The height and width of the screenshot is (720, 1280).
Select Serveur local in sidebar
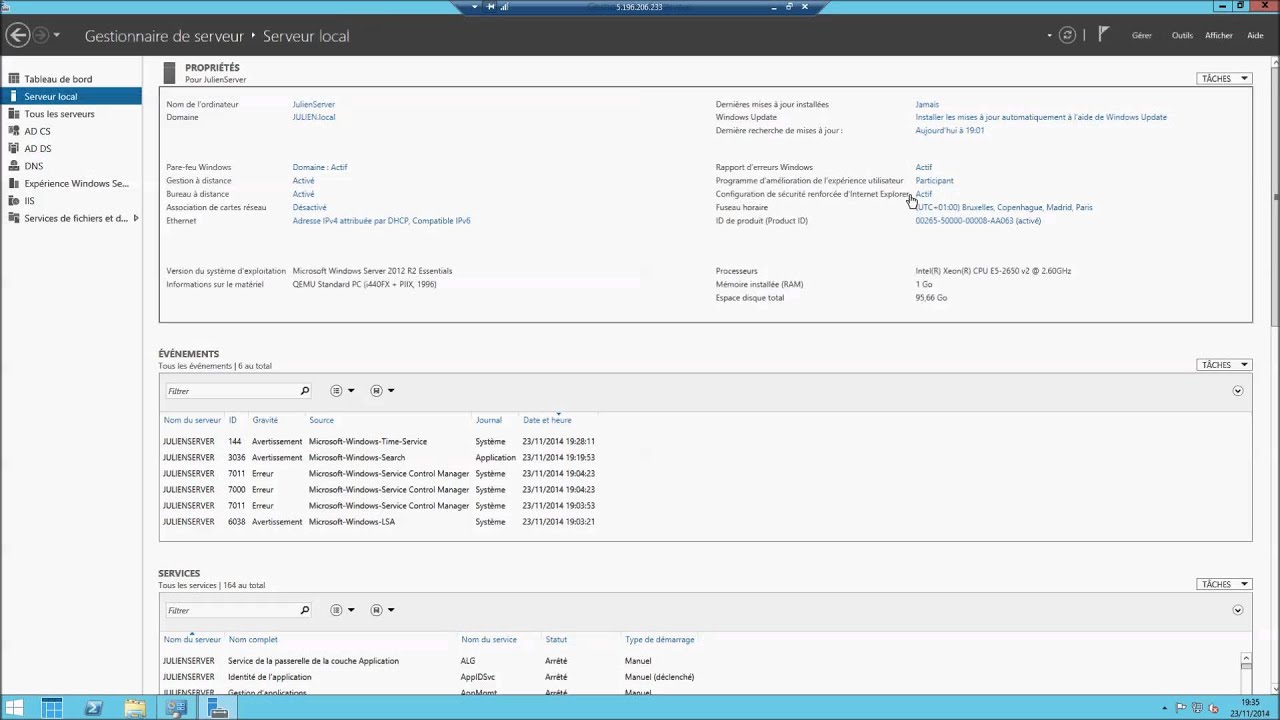point(71,97)
